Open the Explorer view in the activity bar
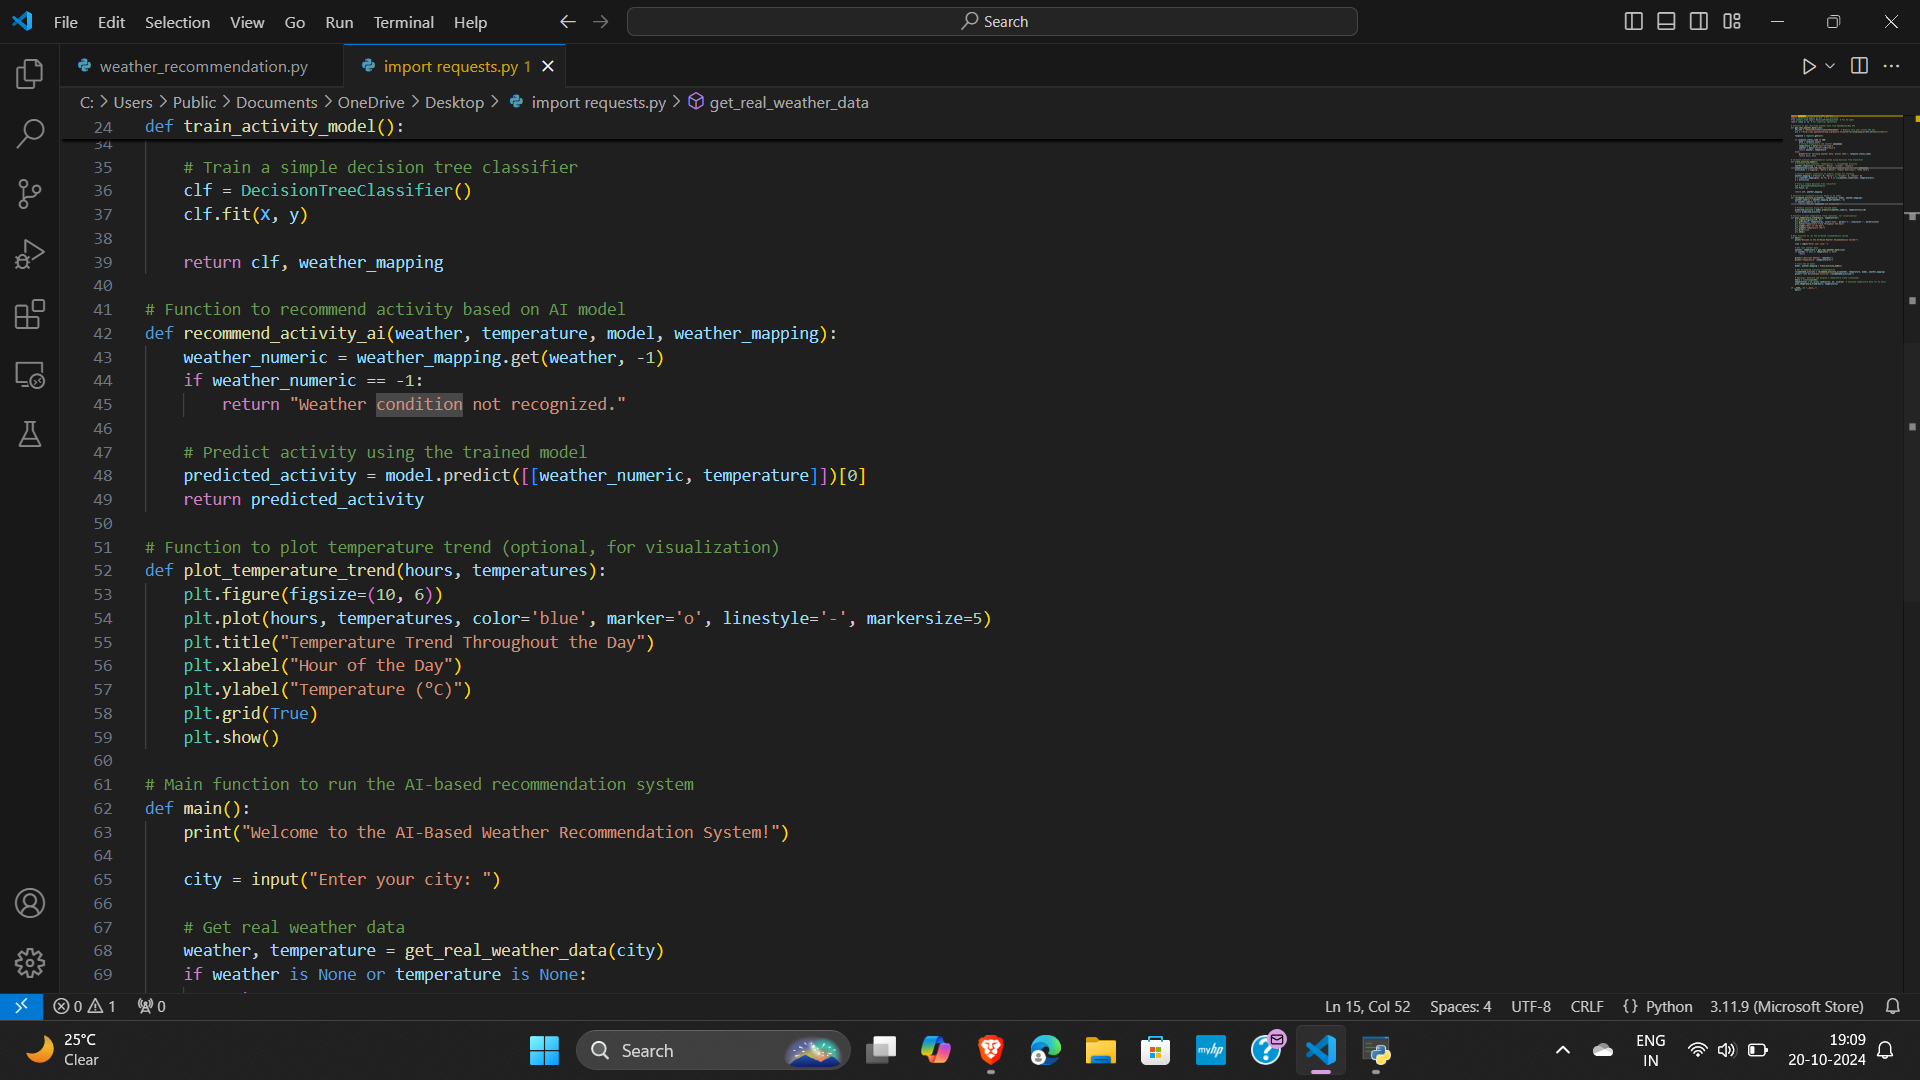Screen dimensions: 1920x1080 click(30, 73)
